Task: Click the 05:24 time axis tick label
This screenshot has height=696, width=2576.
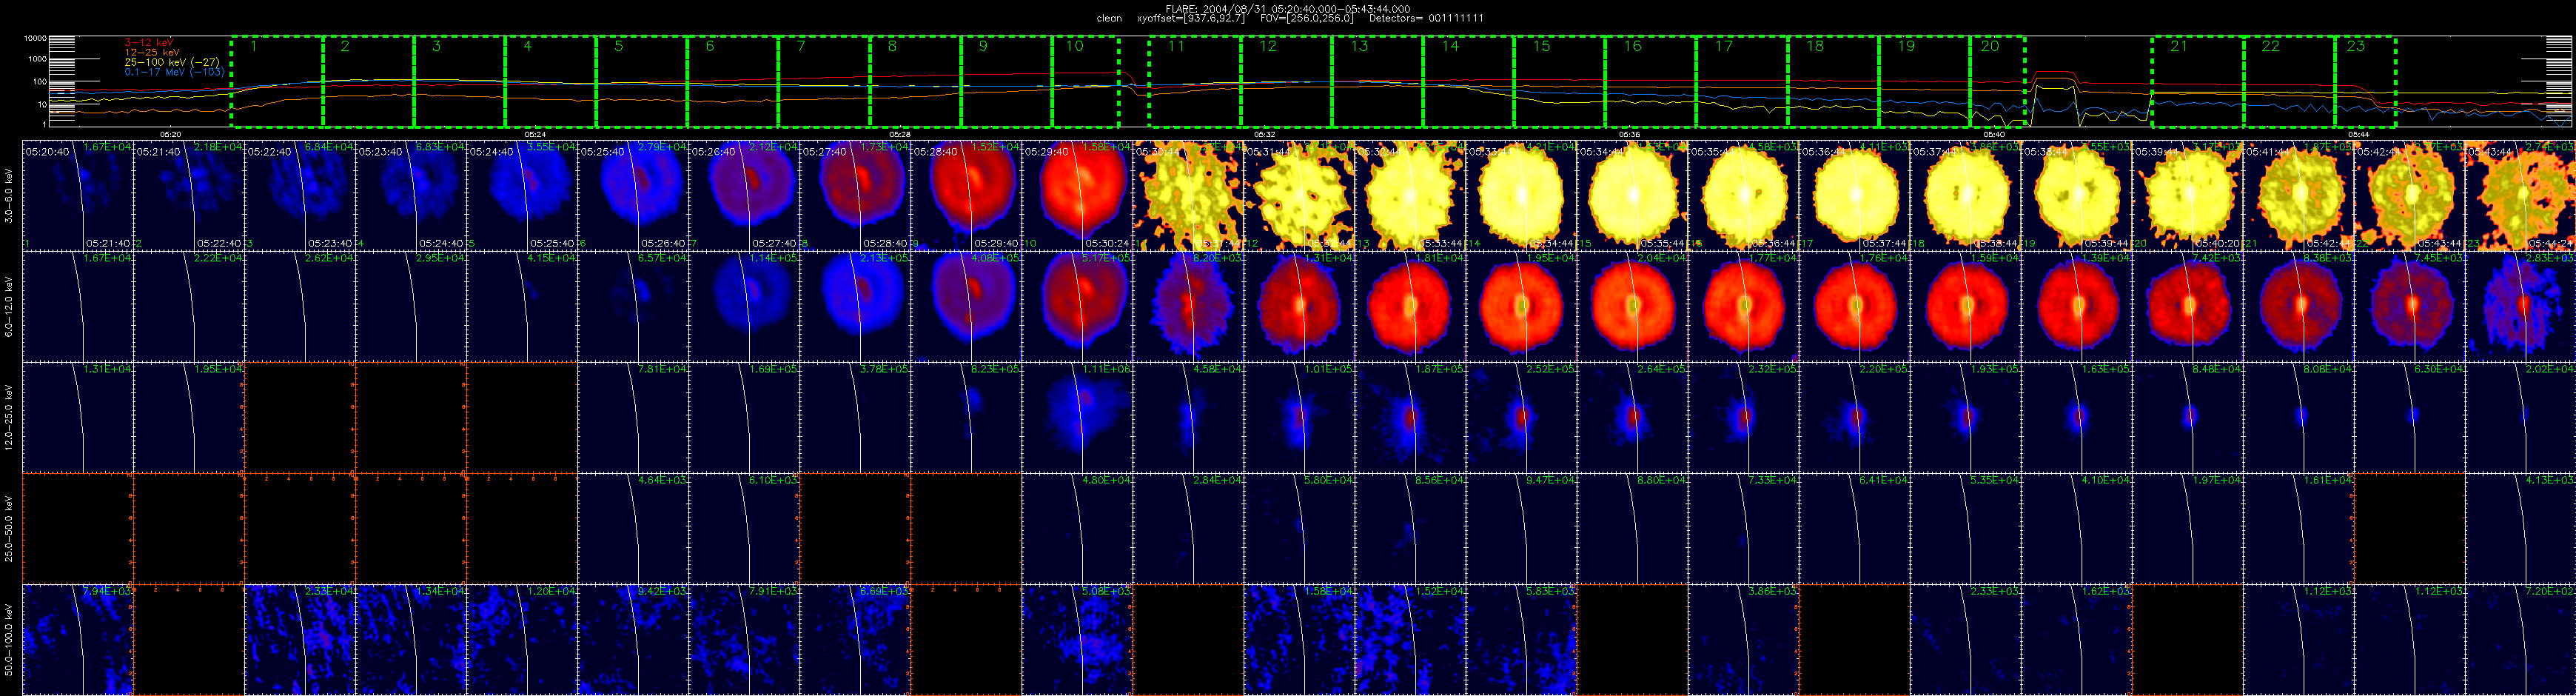Action: (535, 134)
